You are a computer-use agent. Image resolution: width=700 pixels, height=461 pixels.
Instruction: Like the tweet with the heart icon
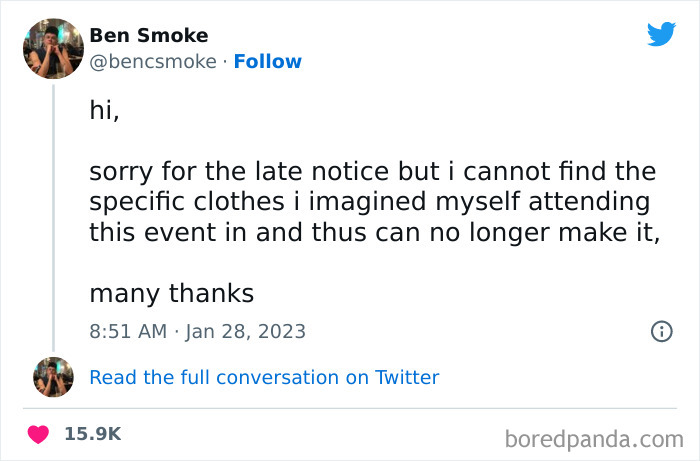[x=38, y=434]
